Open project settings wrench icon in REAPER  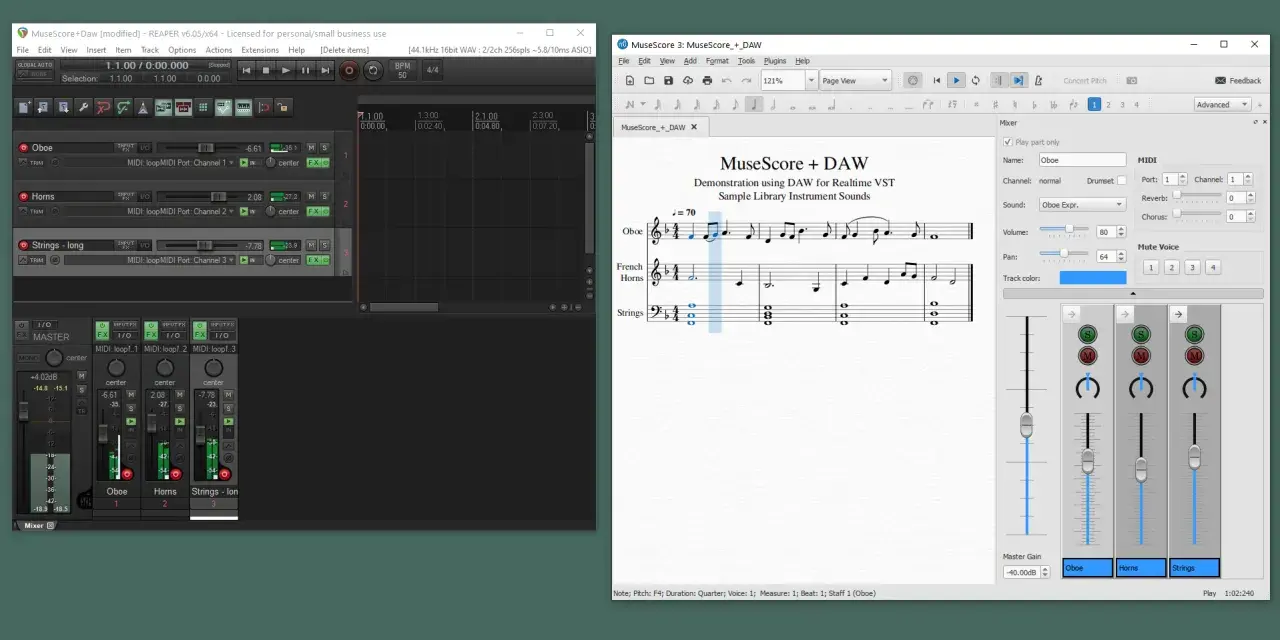(x=84, y=107)
